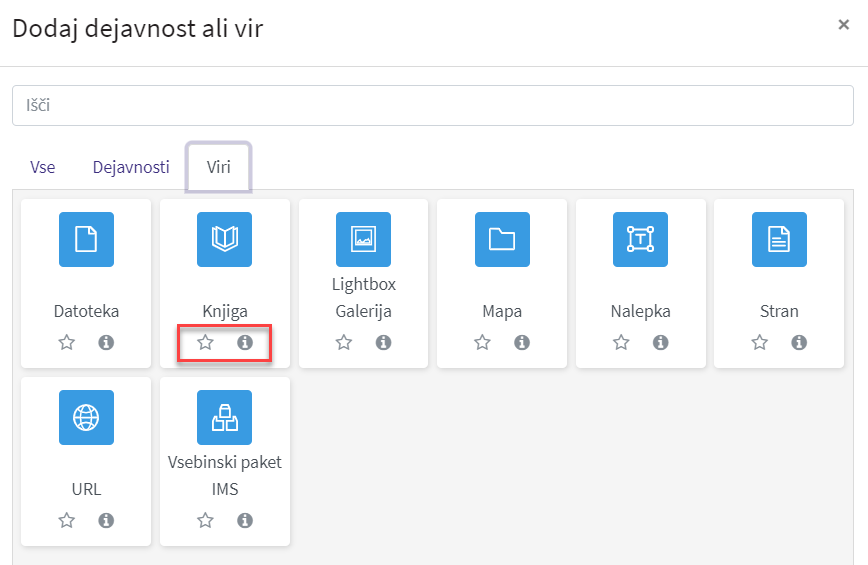The image size is (868, 565).
Task: Open the Lightbox Galerija resource icon
Action: tap(363, 239)
